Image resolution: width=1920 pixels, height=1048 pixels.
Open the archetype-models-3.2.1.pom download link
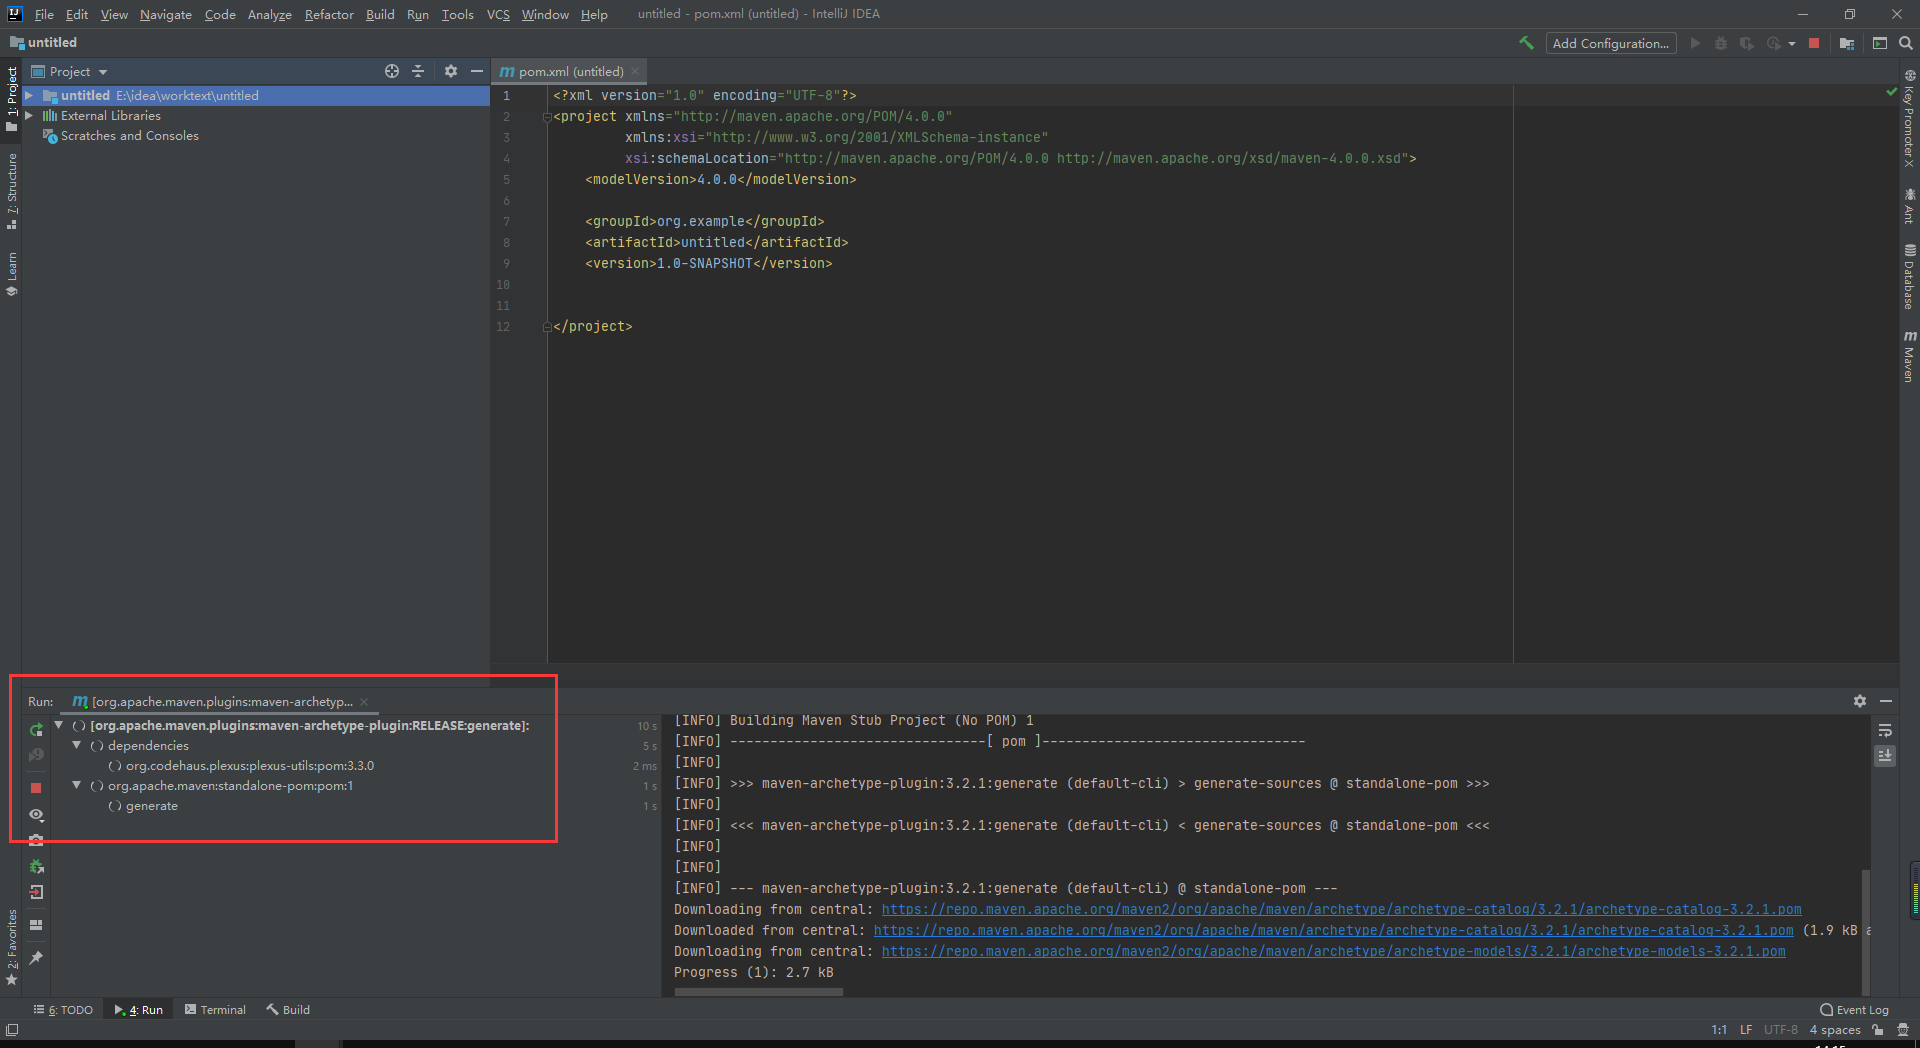[x=1333, y=951]
